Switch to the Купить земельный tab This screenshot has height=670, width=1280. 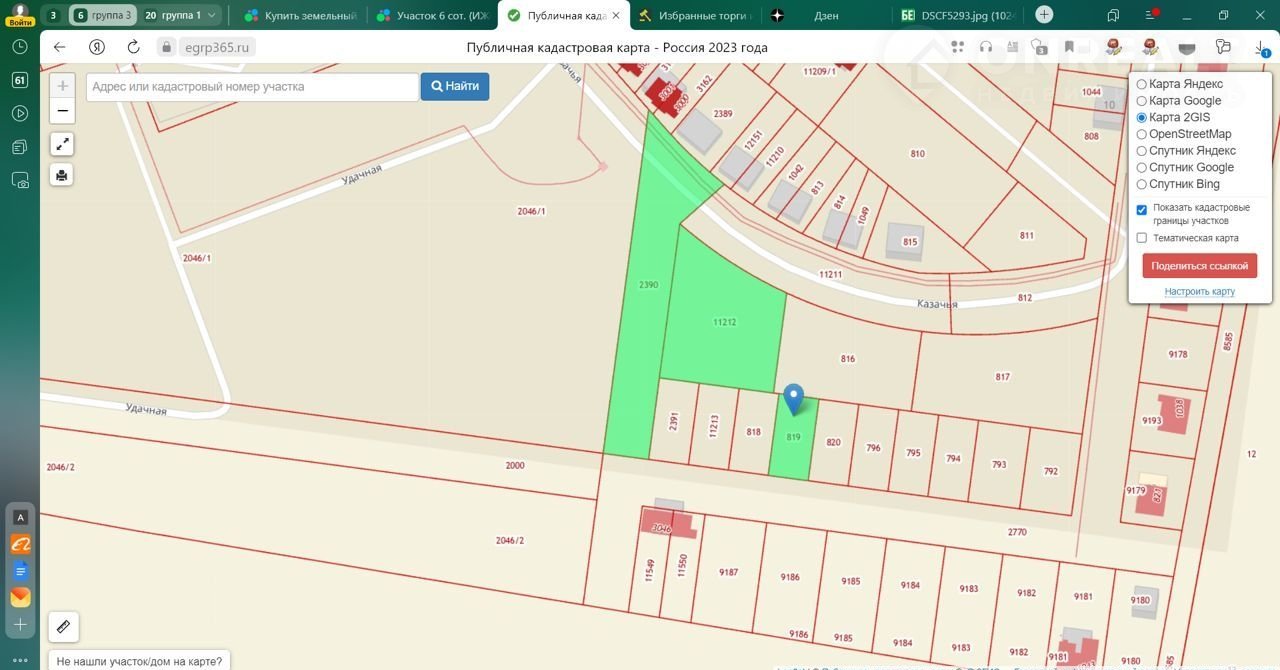pos(300,15)
